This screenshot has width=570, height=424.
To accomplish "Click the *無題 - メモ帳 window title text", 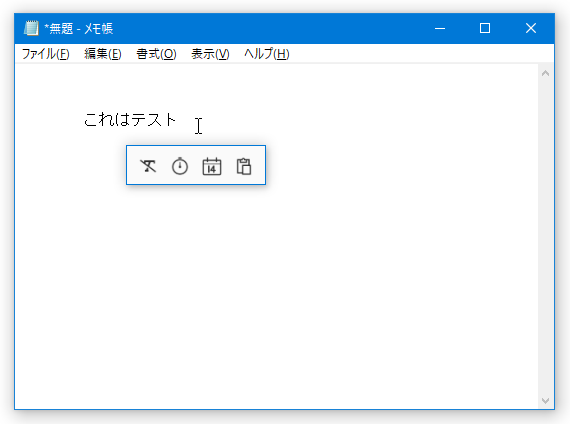I will pos(79,28).
